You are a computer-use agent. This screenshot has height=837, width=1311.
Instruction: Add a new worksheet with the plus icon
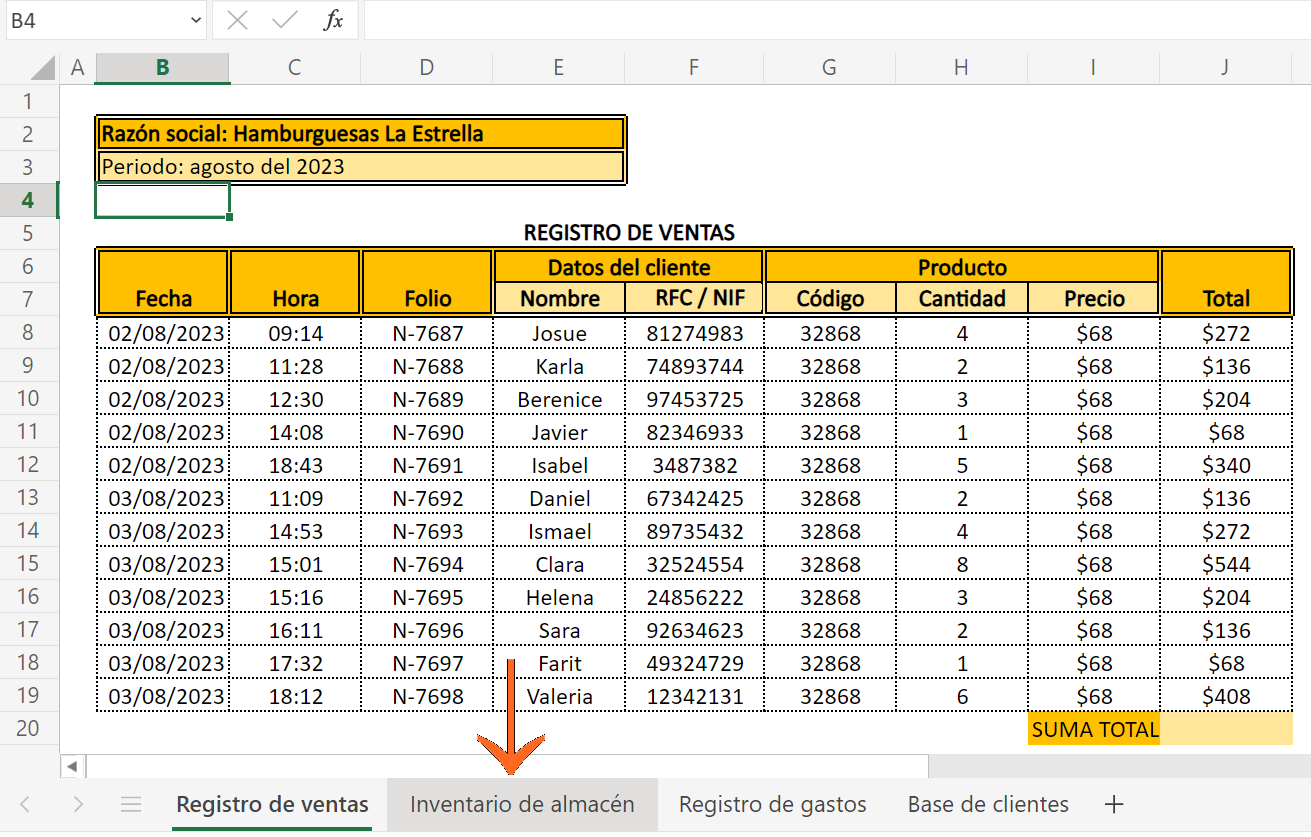click(x=1114, y=804)
